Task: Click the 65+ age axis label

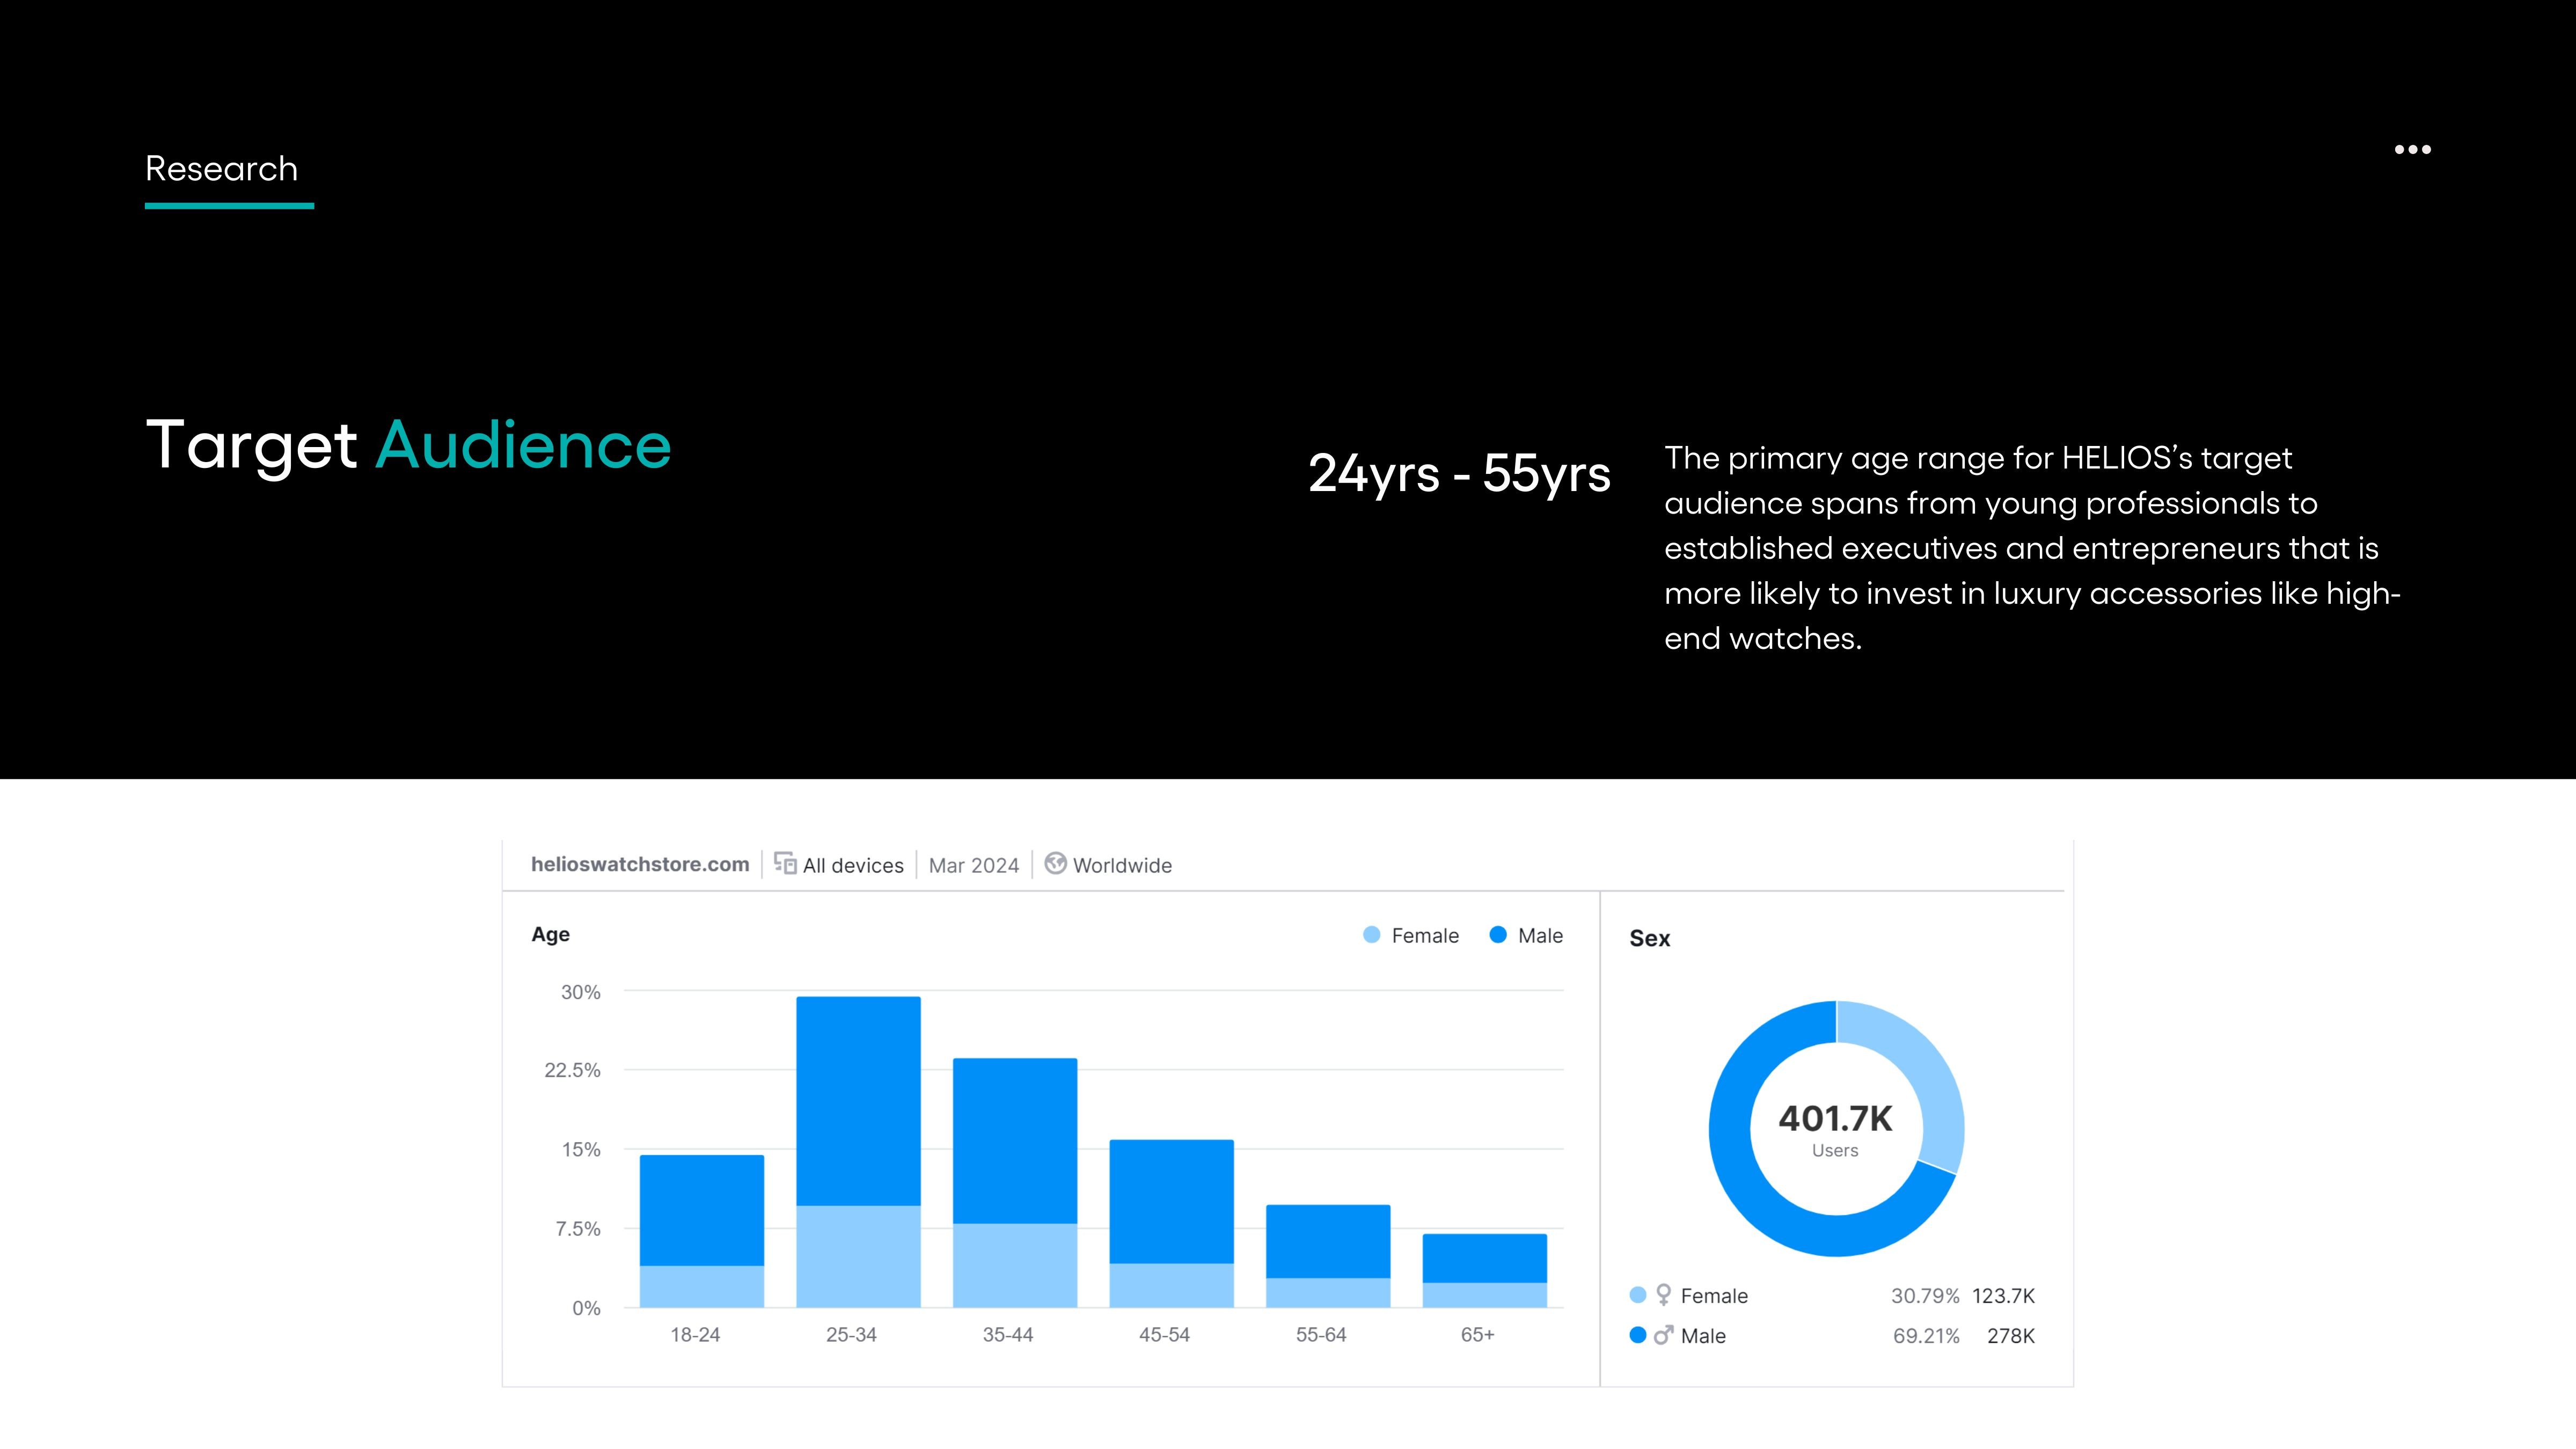Action: [1477, 1335]
